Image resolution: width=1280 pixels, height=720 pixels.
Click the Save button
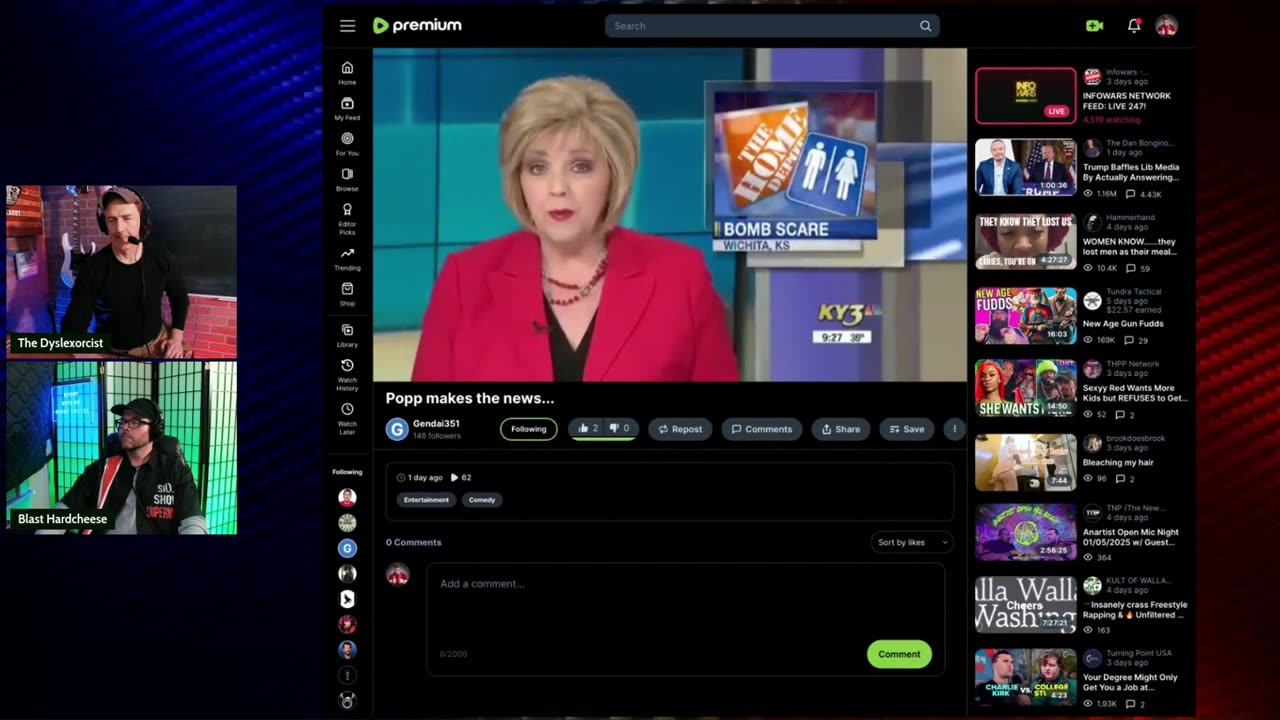tap(907, 429)
